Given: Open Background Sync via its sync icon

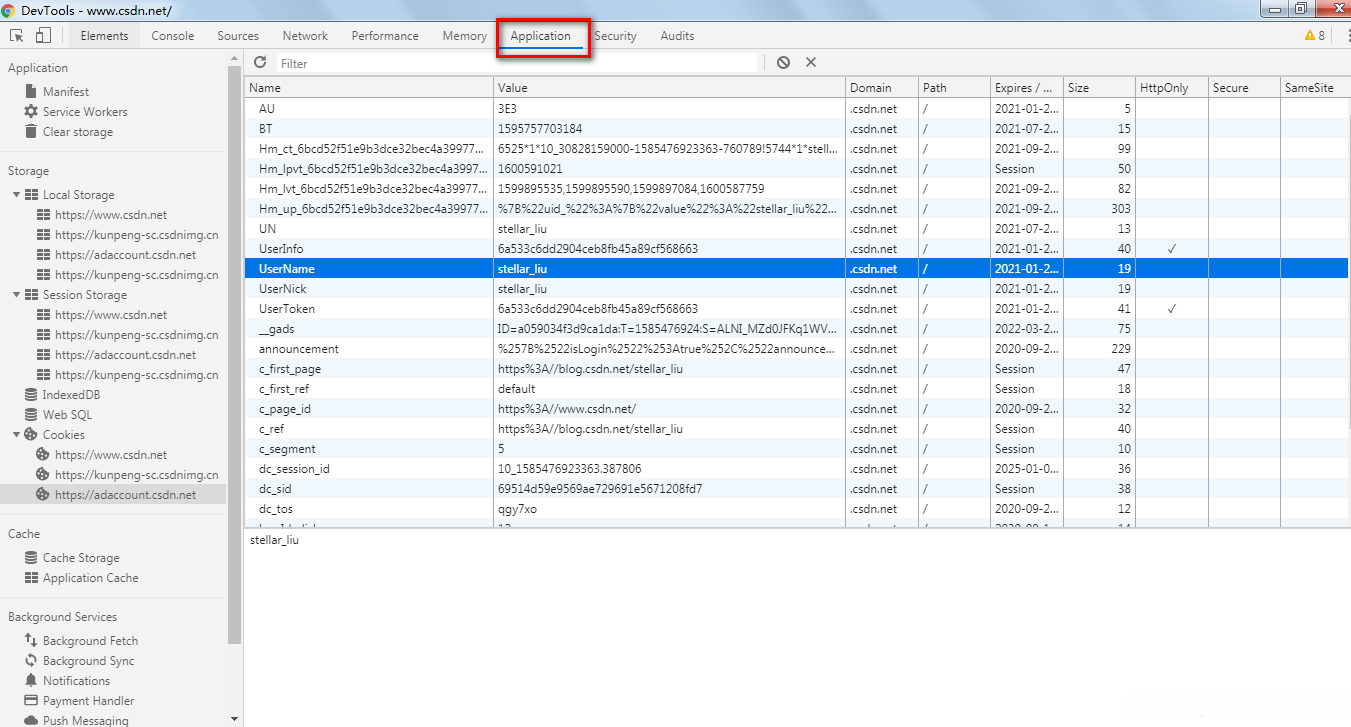Looking at the screenshot, I should click(31, 661).
